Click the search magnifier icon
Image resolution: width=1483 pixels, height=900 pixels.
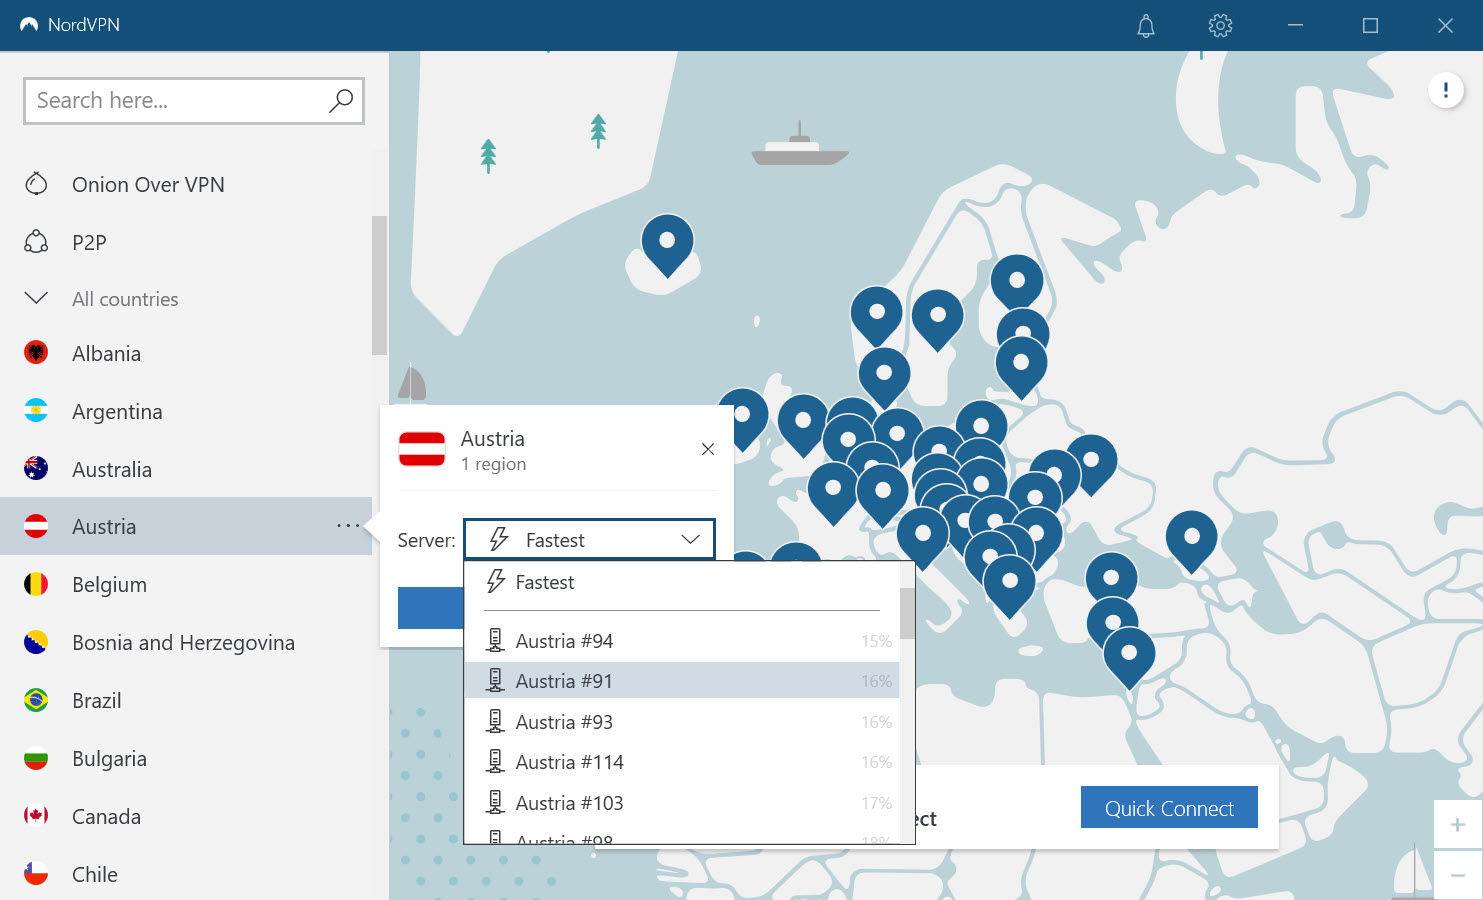click(340, 100)
